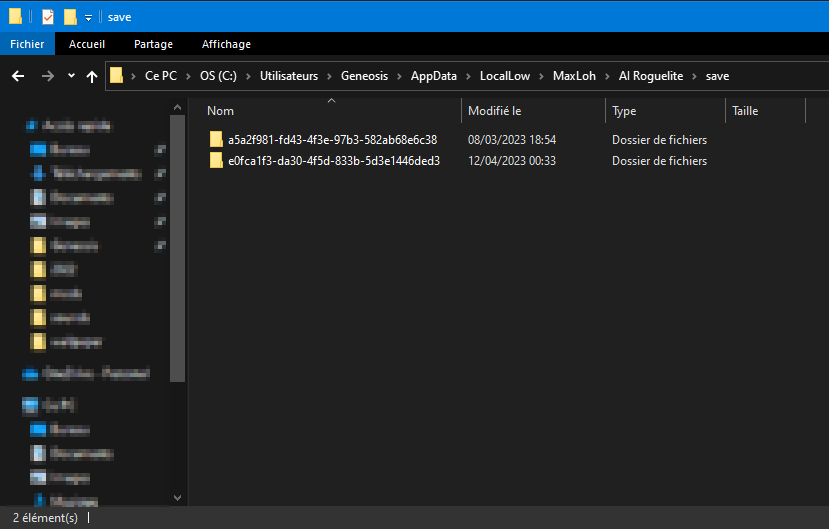The width and height of the screenshot is (829, 529).
Task: Click the Forward navigation arrow
Action: pos(47,76)
